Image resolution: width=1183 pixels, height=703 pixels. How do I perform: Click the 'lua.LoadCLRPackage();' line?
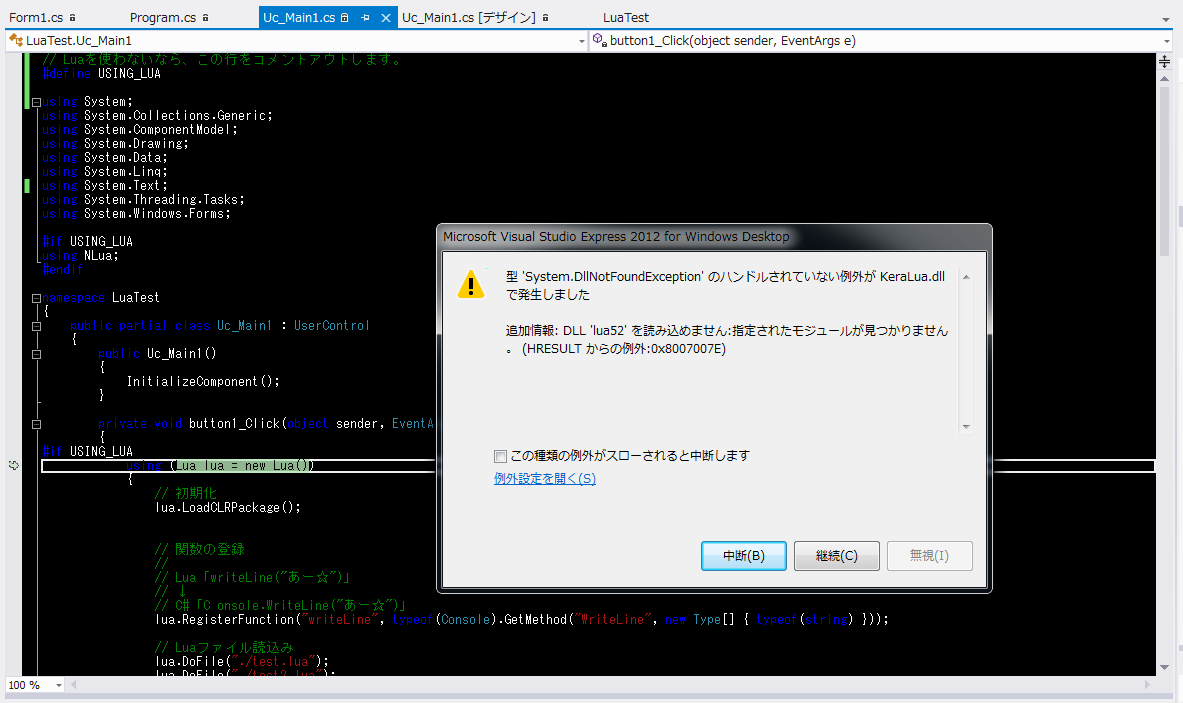point(228,508)
